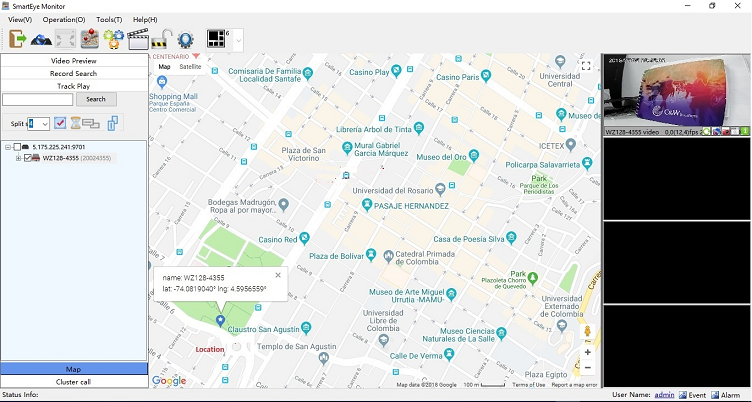Click the Bodegas Madrugón map marker

pyautogui.click(x=283, y=205)
